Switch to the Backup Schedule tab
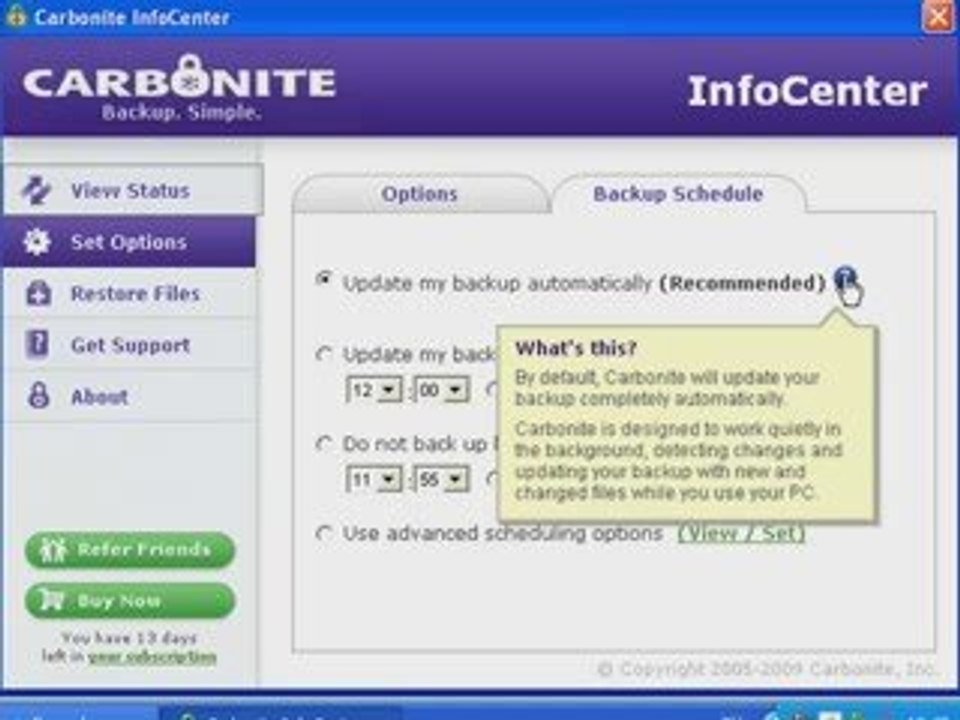The height and width of the screenshot is (720, 960). click(678, 194)
